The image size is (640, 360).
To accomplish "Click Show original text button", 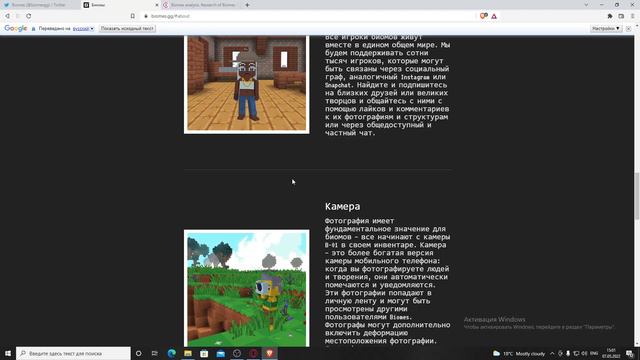I will click(127, 29).
